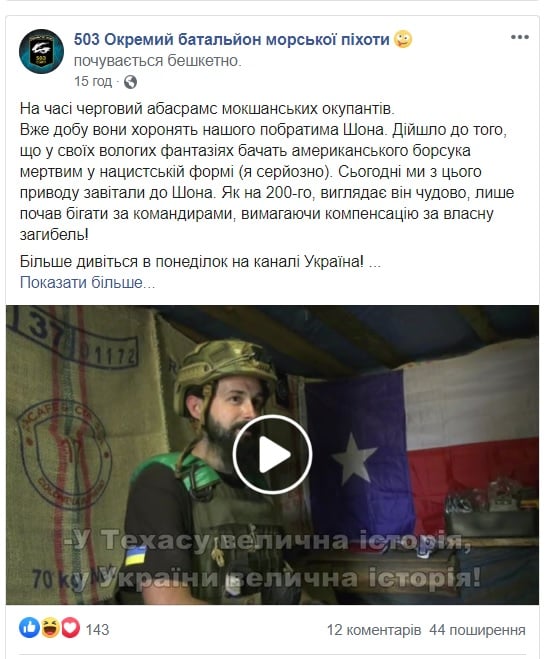Play the video with the play button
553x659 pixels.
click(x=272, y=454)
